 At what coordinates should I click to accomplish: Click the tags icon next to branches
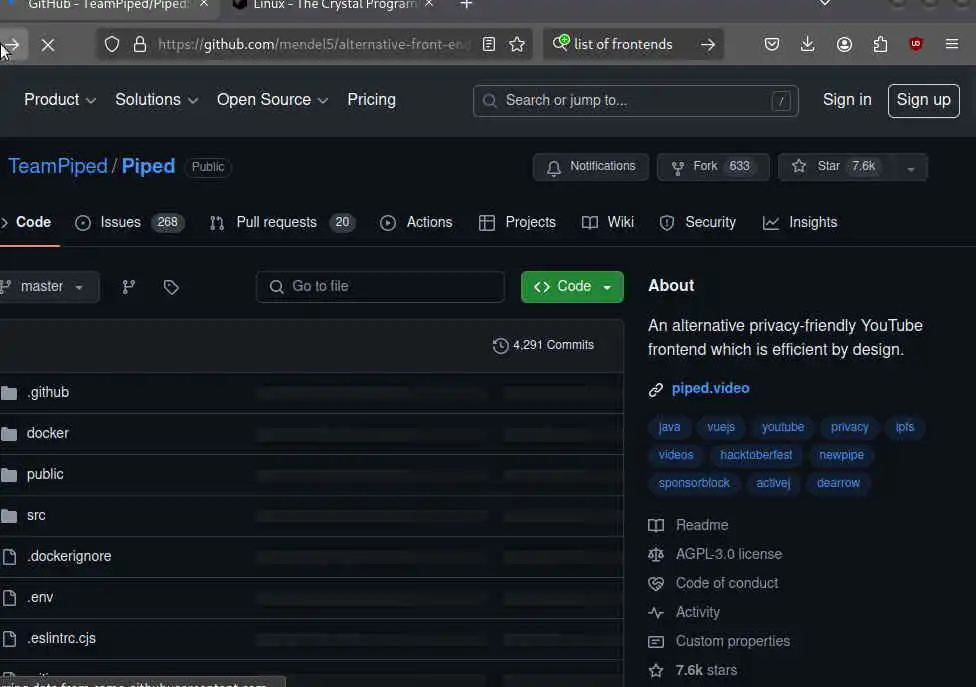171,287
